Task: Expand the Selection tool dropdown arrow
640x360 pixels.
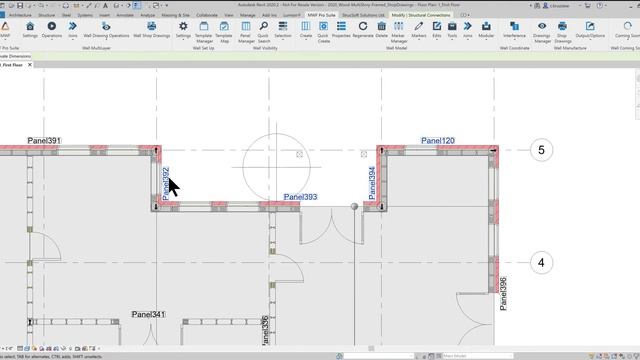Action: pos(282,40)
